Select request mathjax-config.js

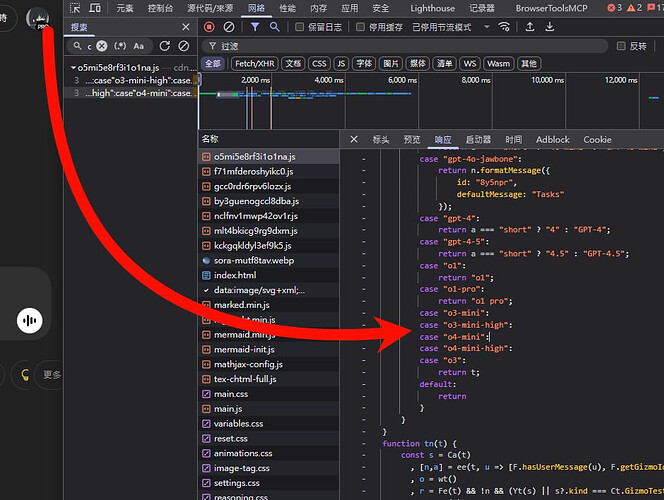point(268,364)
